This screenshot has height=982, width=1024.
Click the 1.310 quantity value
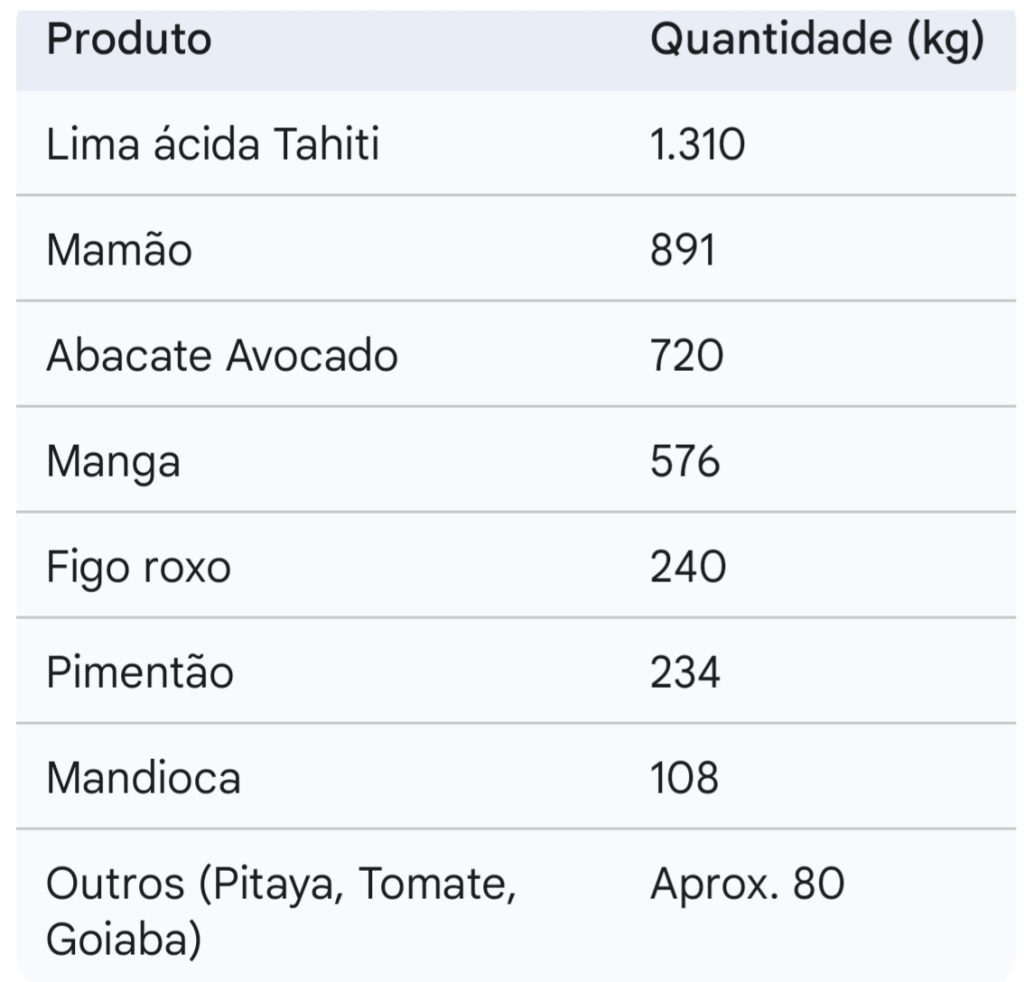point(697,146)
